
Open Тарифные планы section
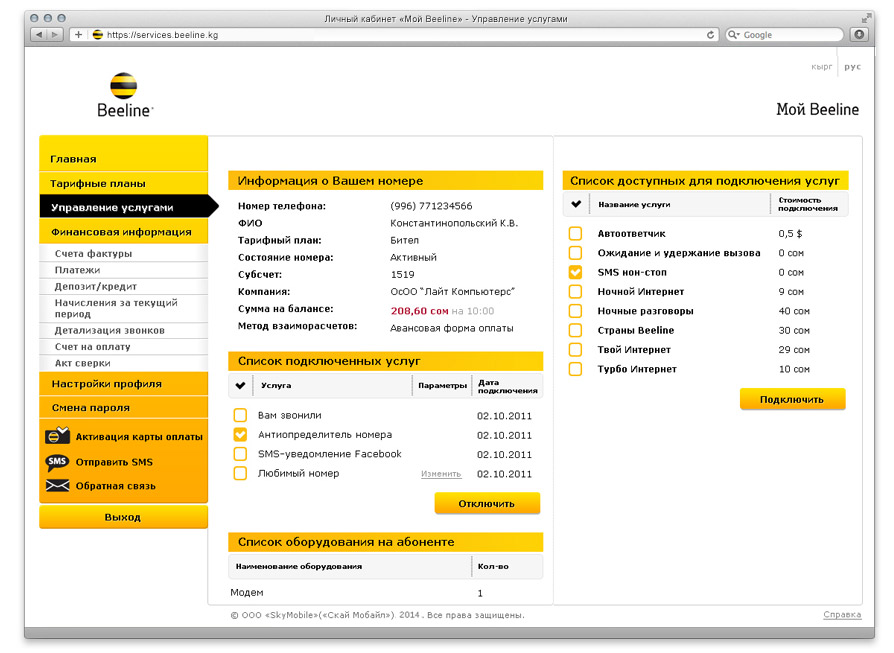click(x=124, y=183)
